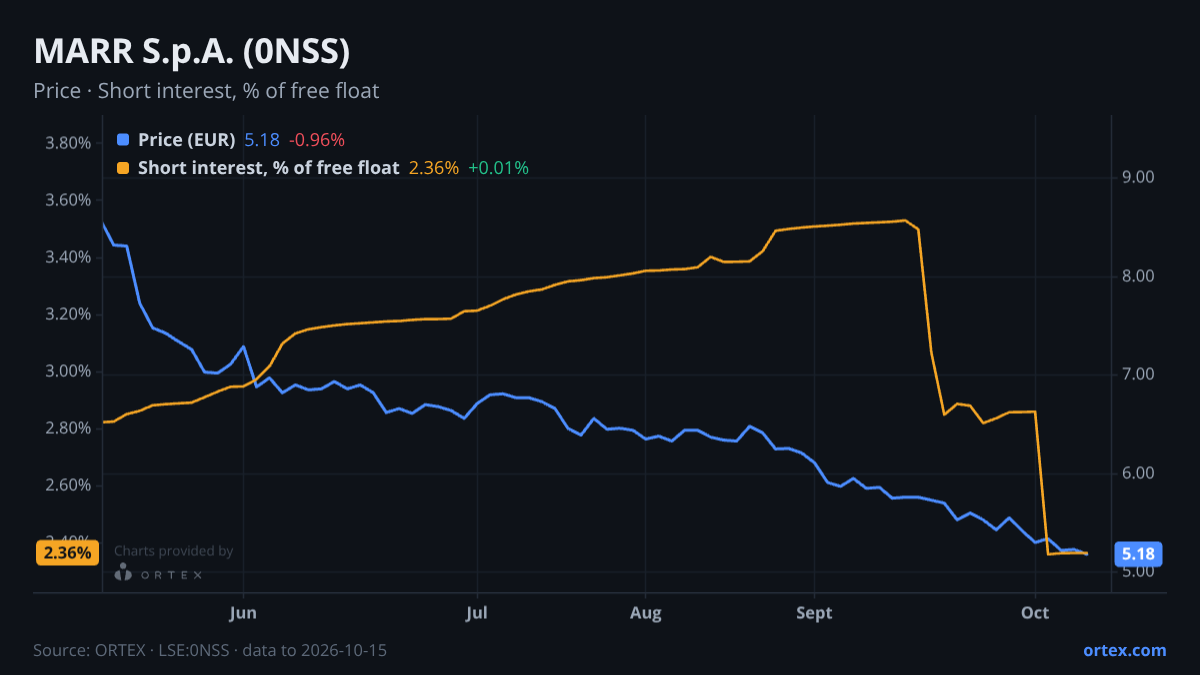Screen dimensions: 1200x675
Task: Click the 7.00 right axis label
Action: (x=1138, y=374)
